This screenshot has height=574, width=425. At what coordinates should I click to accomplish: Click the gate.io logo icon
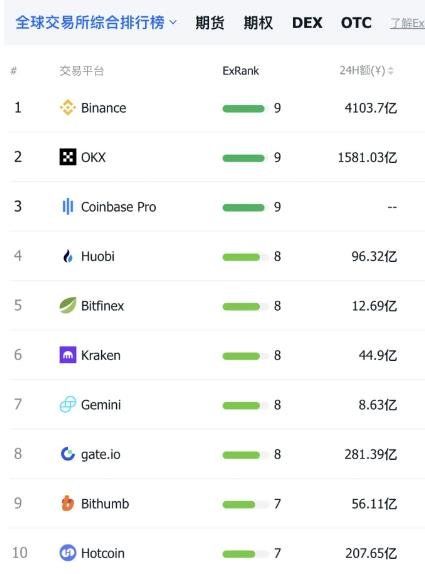tap(68, 454)
